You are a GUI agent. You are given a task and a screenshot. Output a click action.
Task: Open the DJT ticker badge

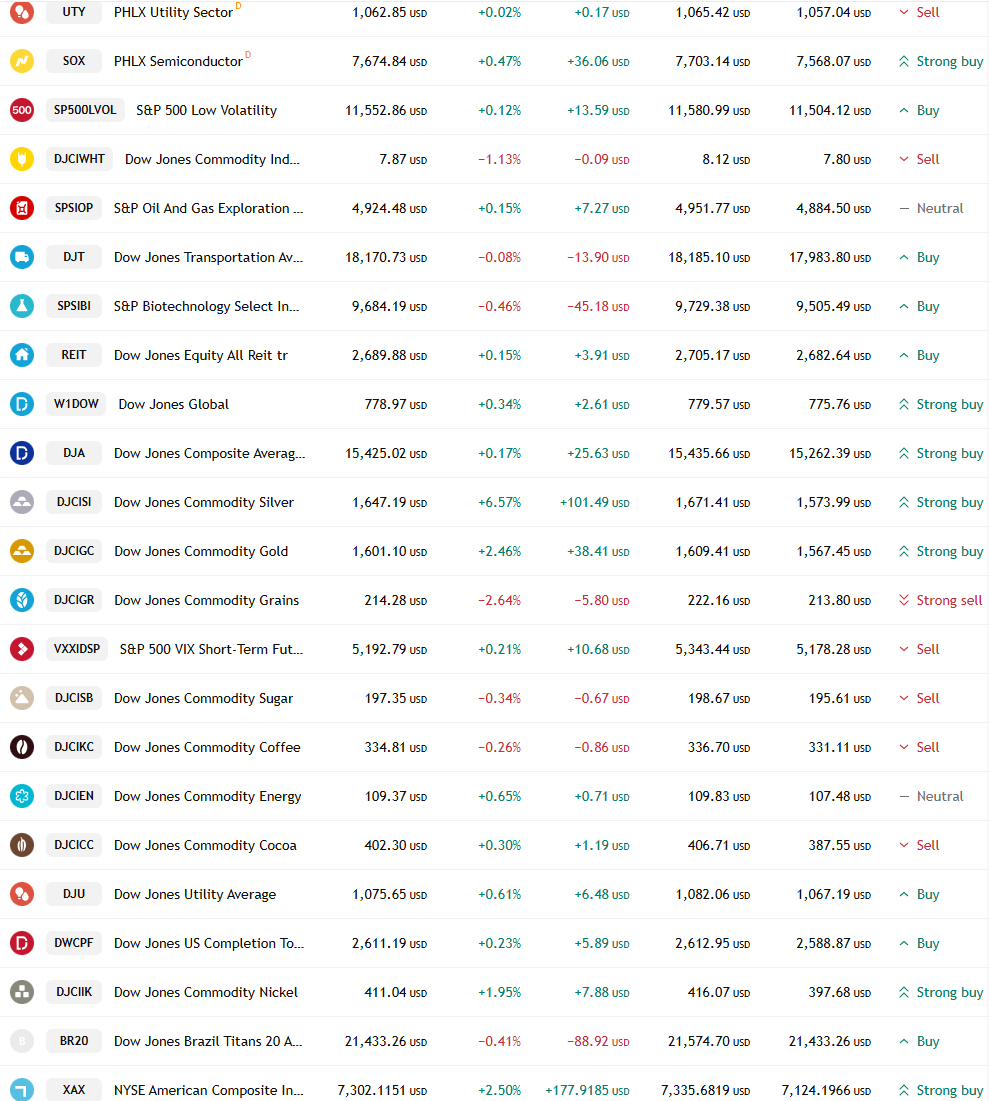[x=74, y=257]
